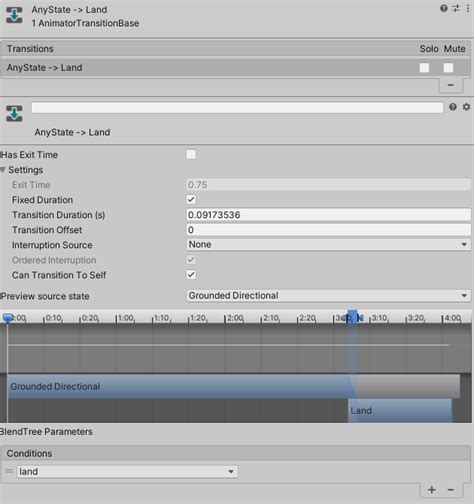Click the Mute column header

tap(454, 49)
